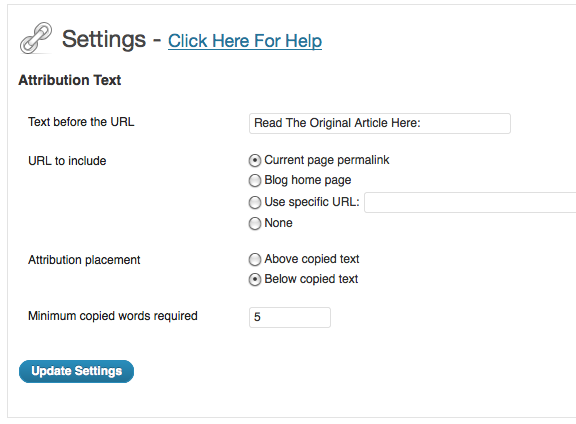The image size is (576, 424).
Task: Click the 'Text before the URL' label
Action: pyautogui.click(x=81, y=122)
